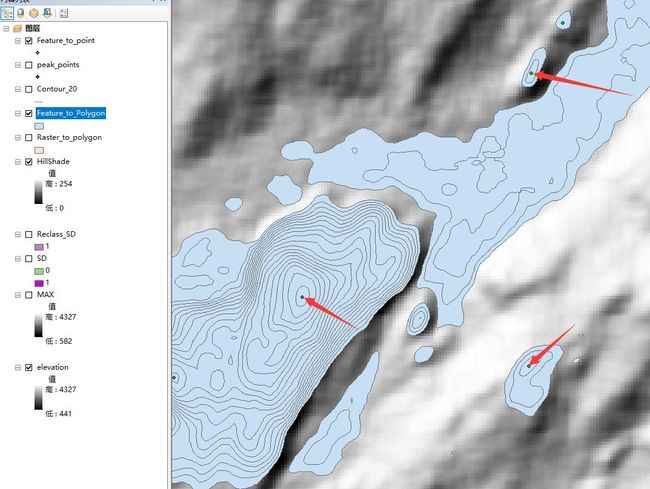
Task: Click the highlighted Feature_to_Polygon layer name
Action: [x=71, y=113]
